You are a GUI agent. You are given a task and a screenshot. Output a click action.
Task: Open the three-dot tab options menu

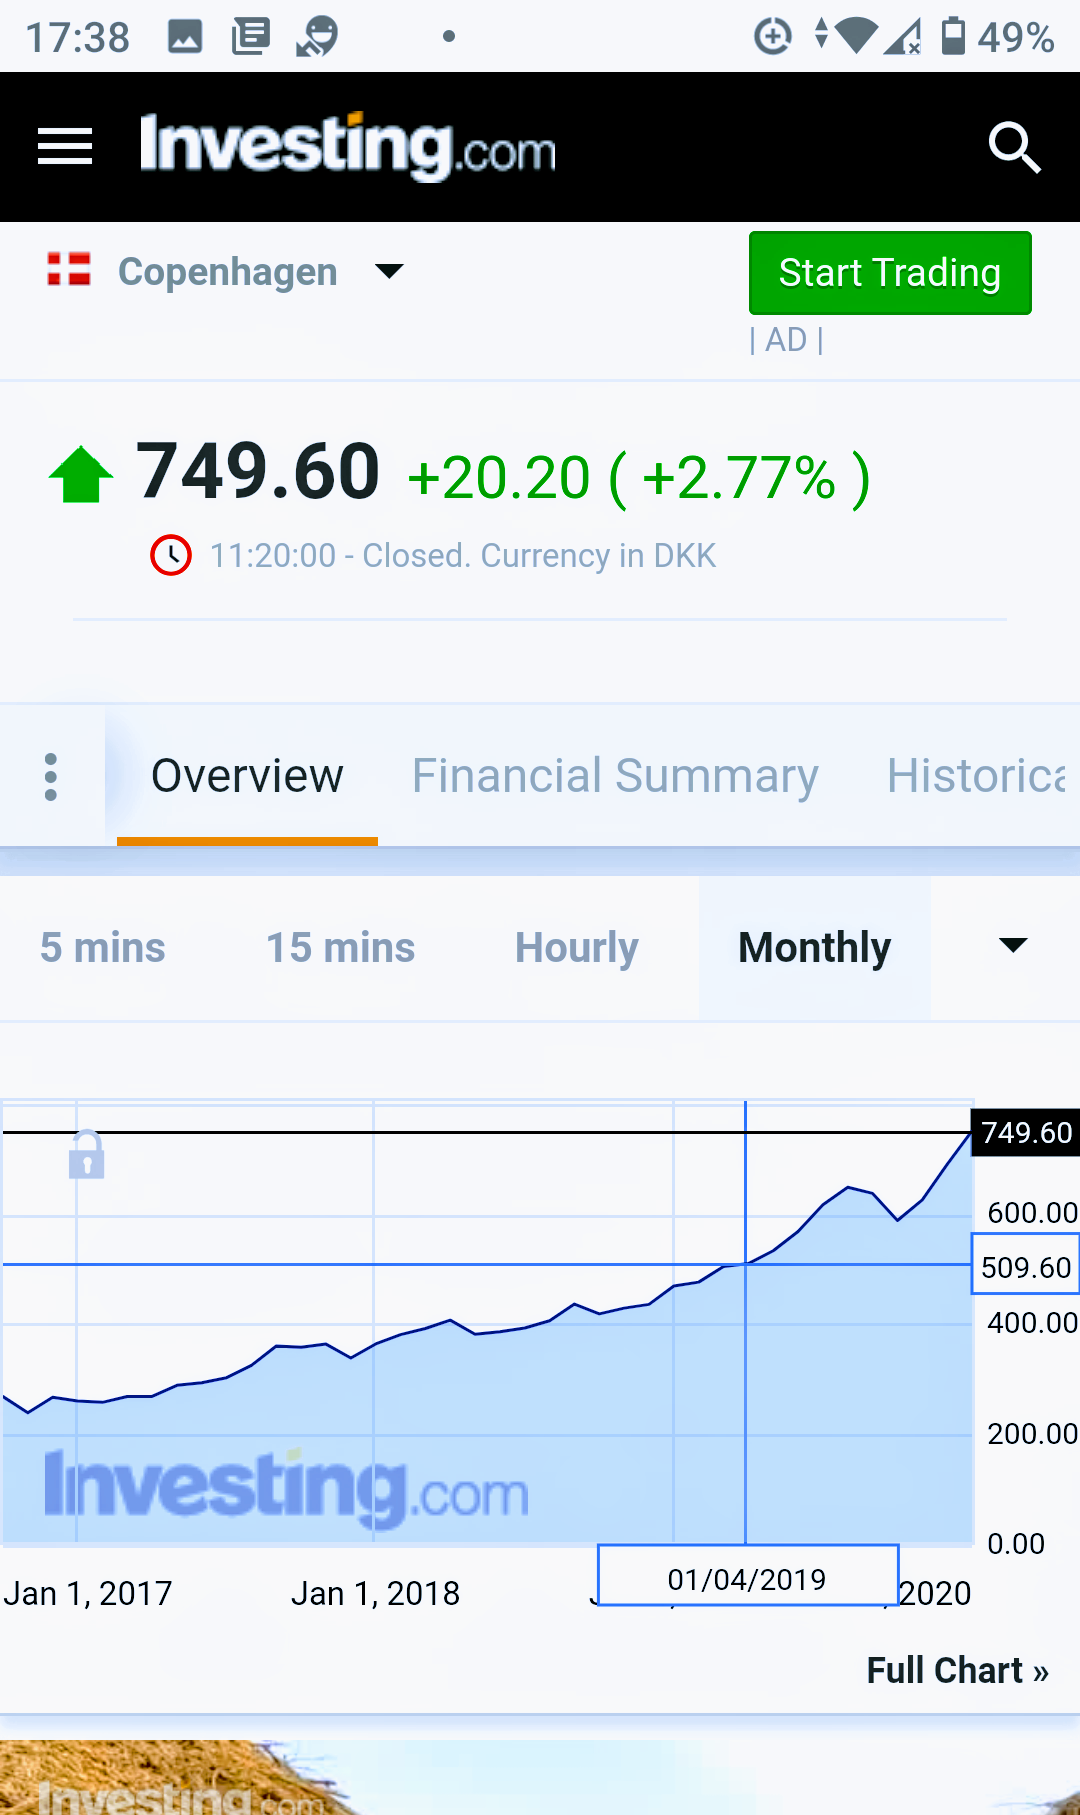coord(51,776)
